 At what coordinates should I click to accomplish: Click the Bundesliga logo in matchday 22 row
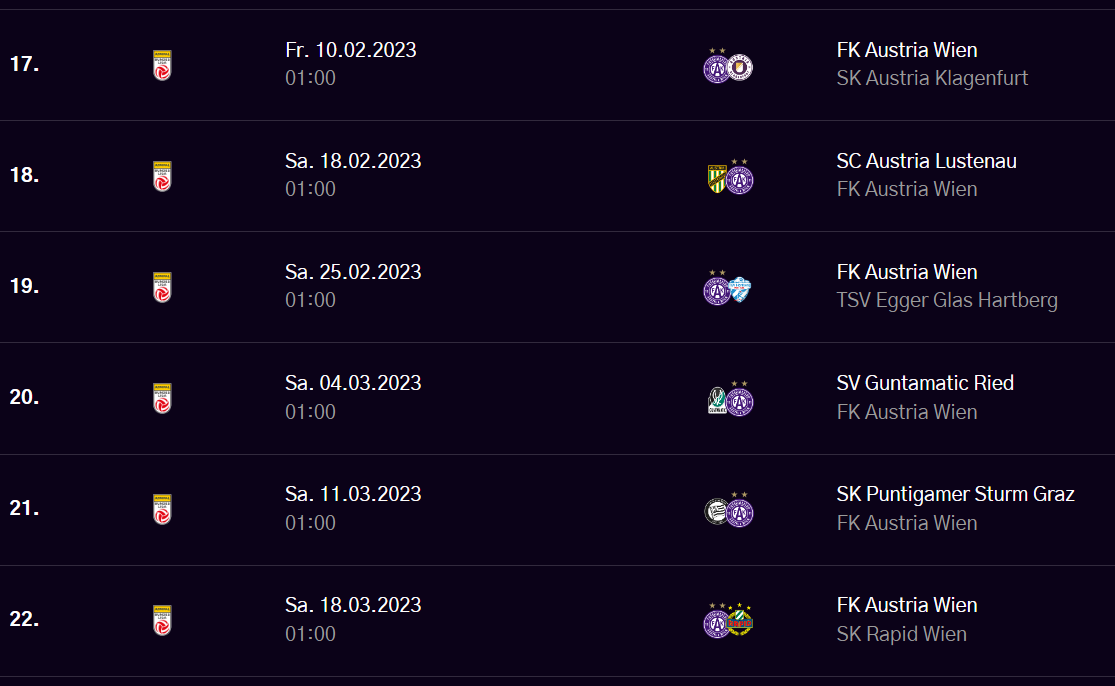[x=162, y=620]
